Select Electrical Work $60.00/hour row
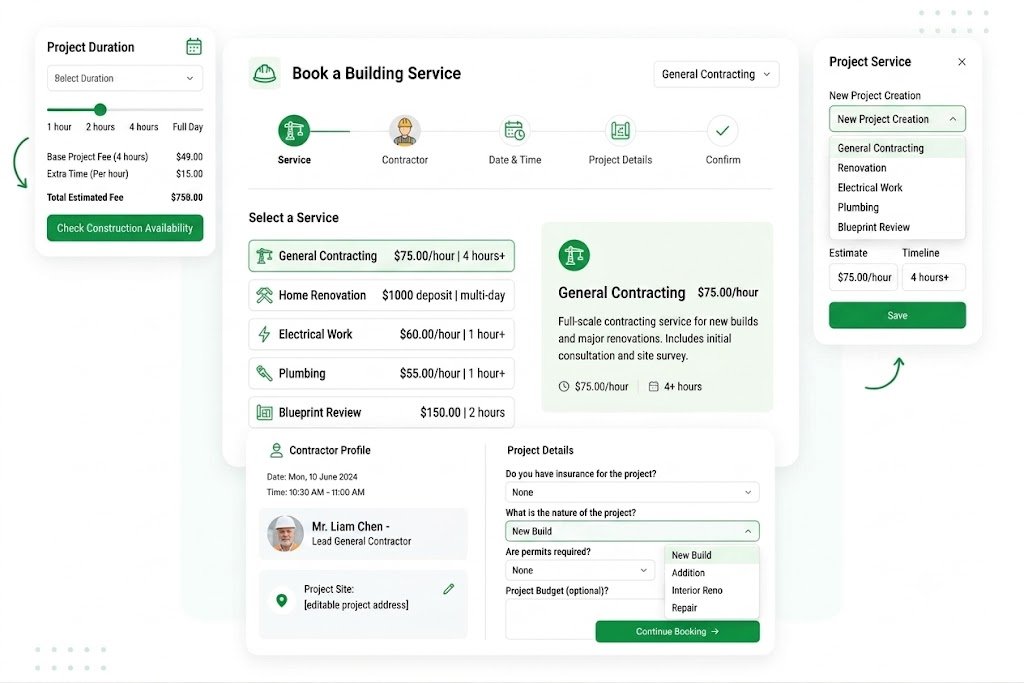Screen dimensions: 1024x683 point(381,334)
